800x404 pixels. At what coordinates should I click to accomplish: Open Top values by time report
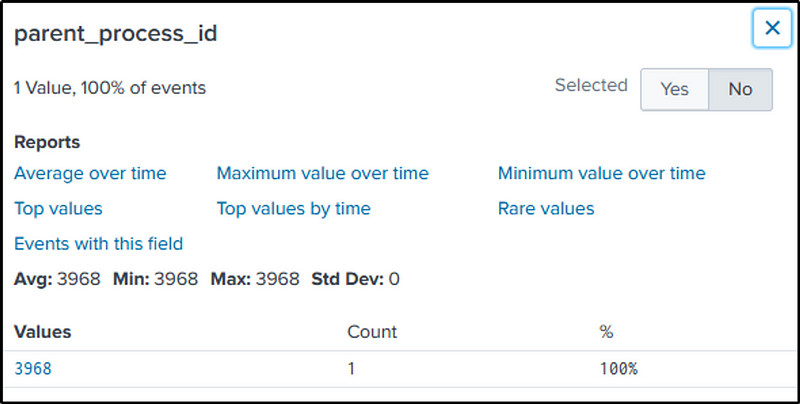pyautogui.click(x=293, y=209)
